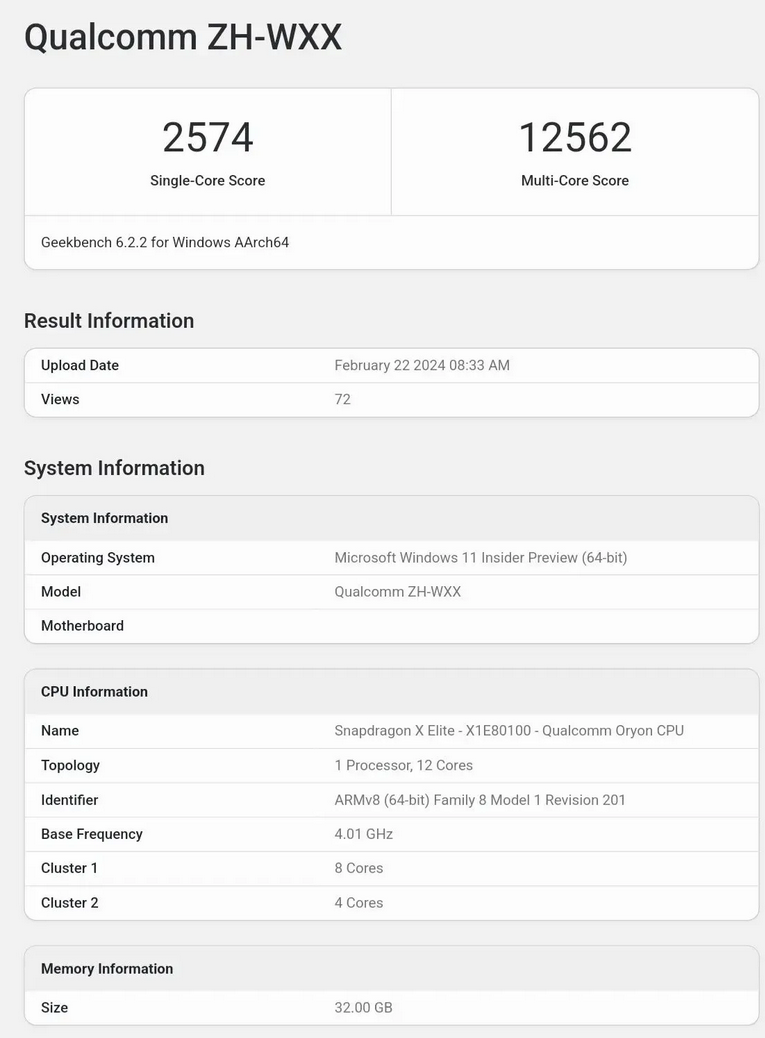Click the Model row label

click(61, 592)
